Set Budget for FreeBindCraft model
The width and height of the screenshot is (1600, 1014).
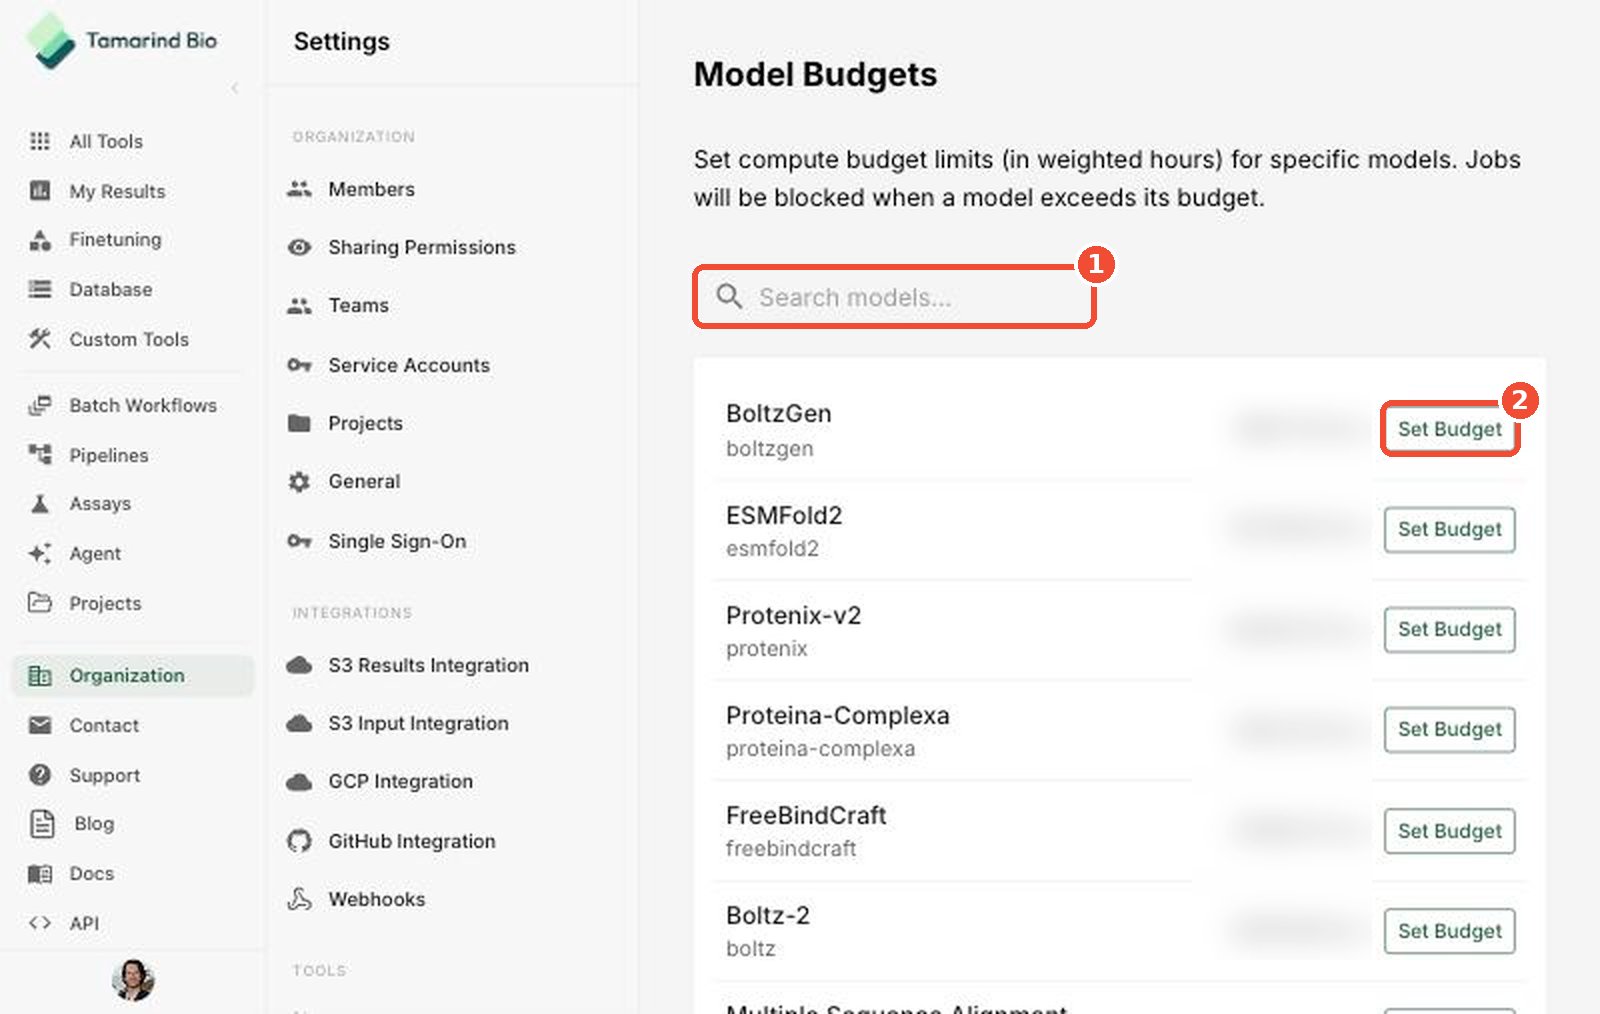pyautogui.click(x=1449, y=831)
